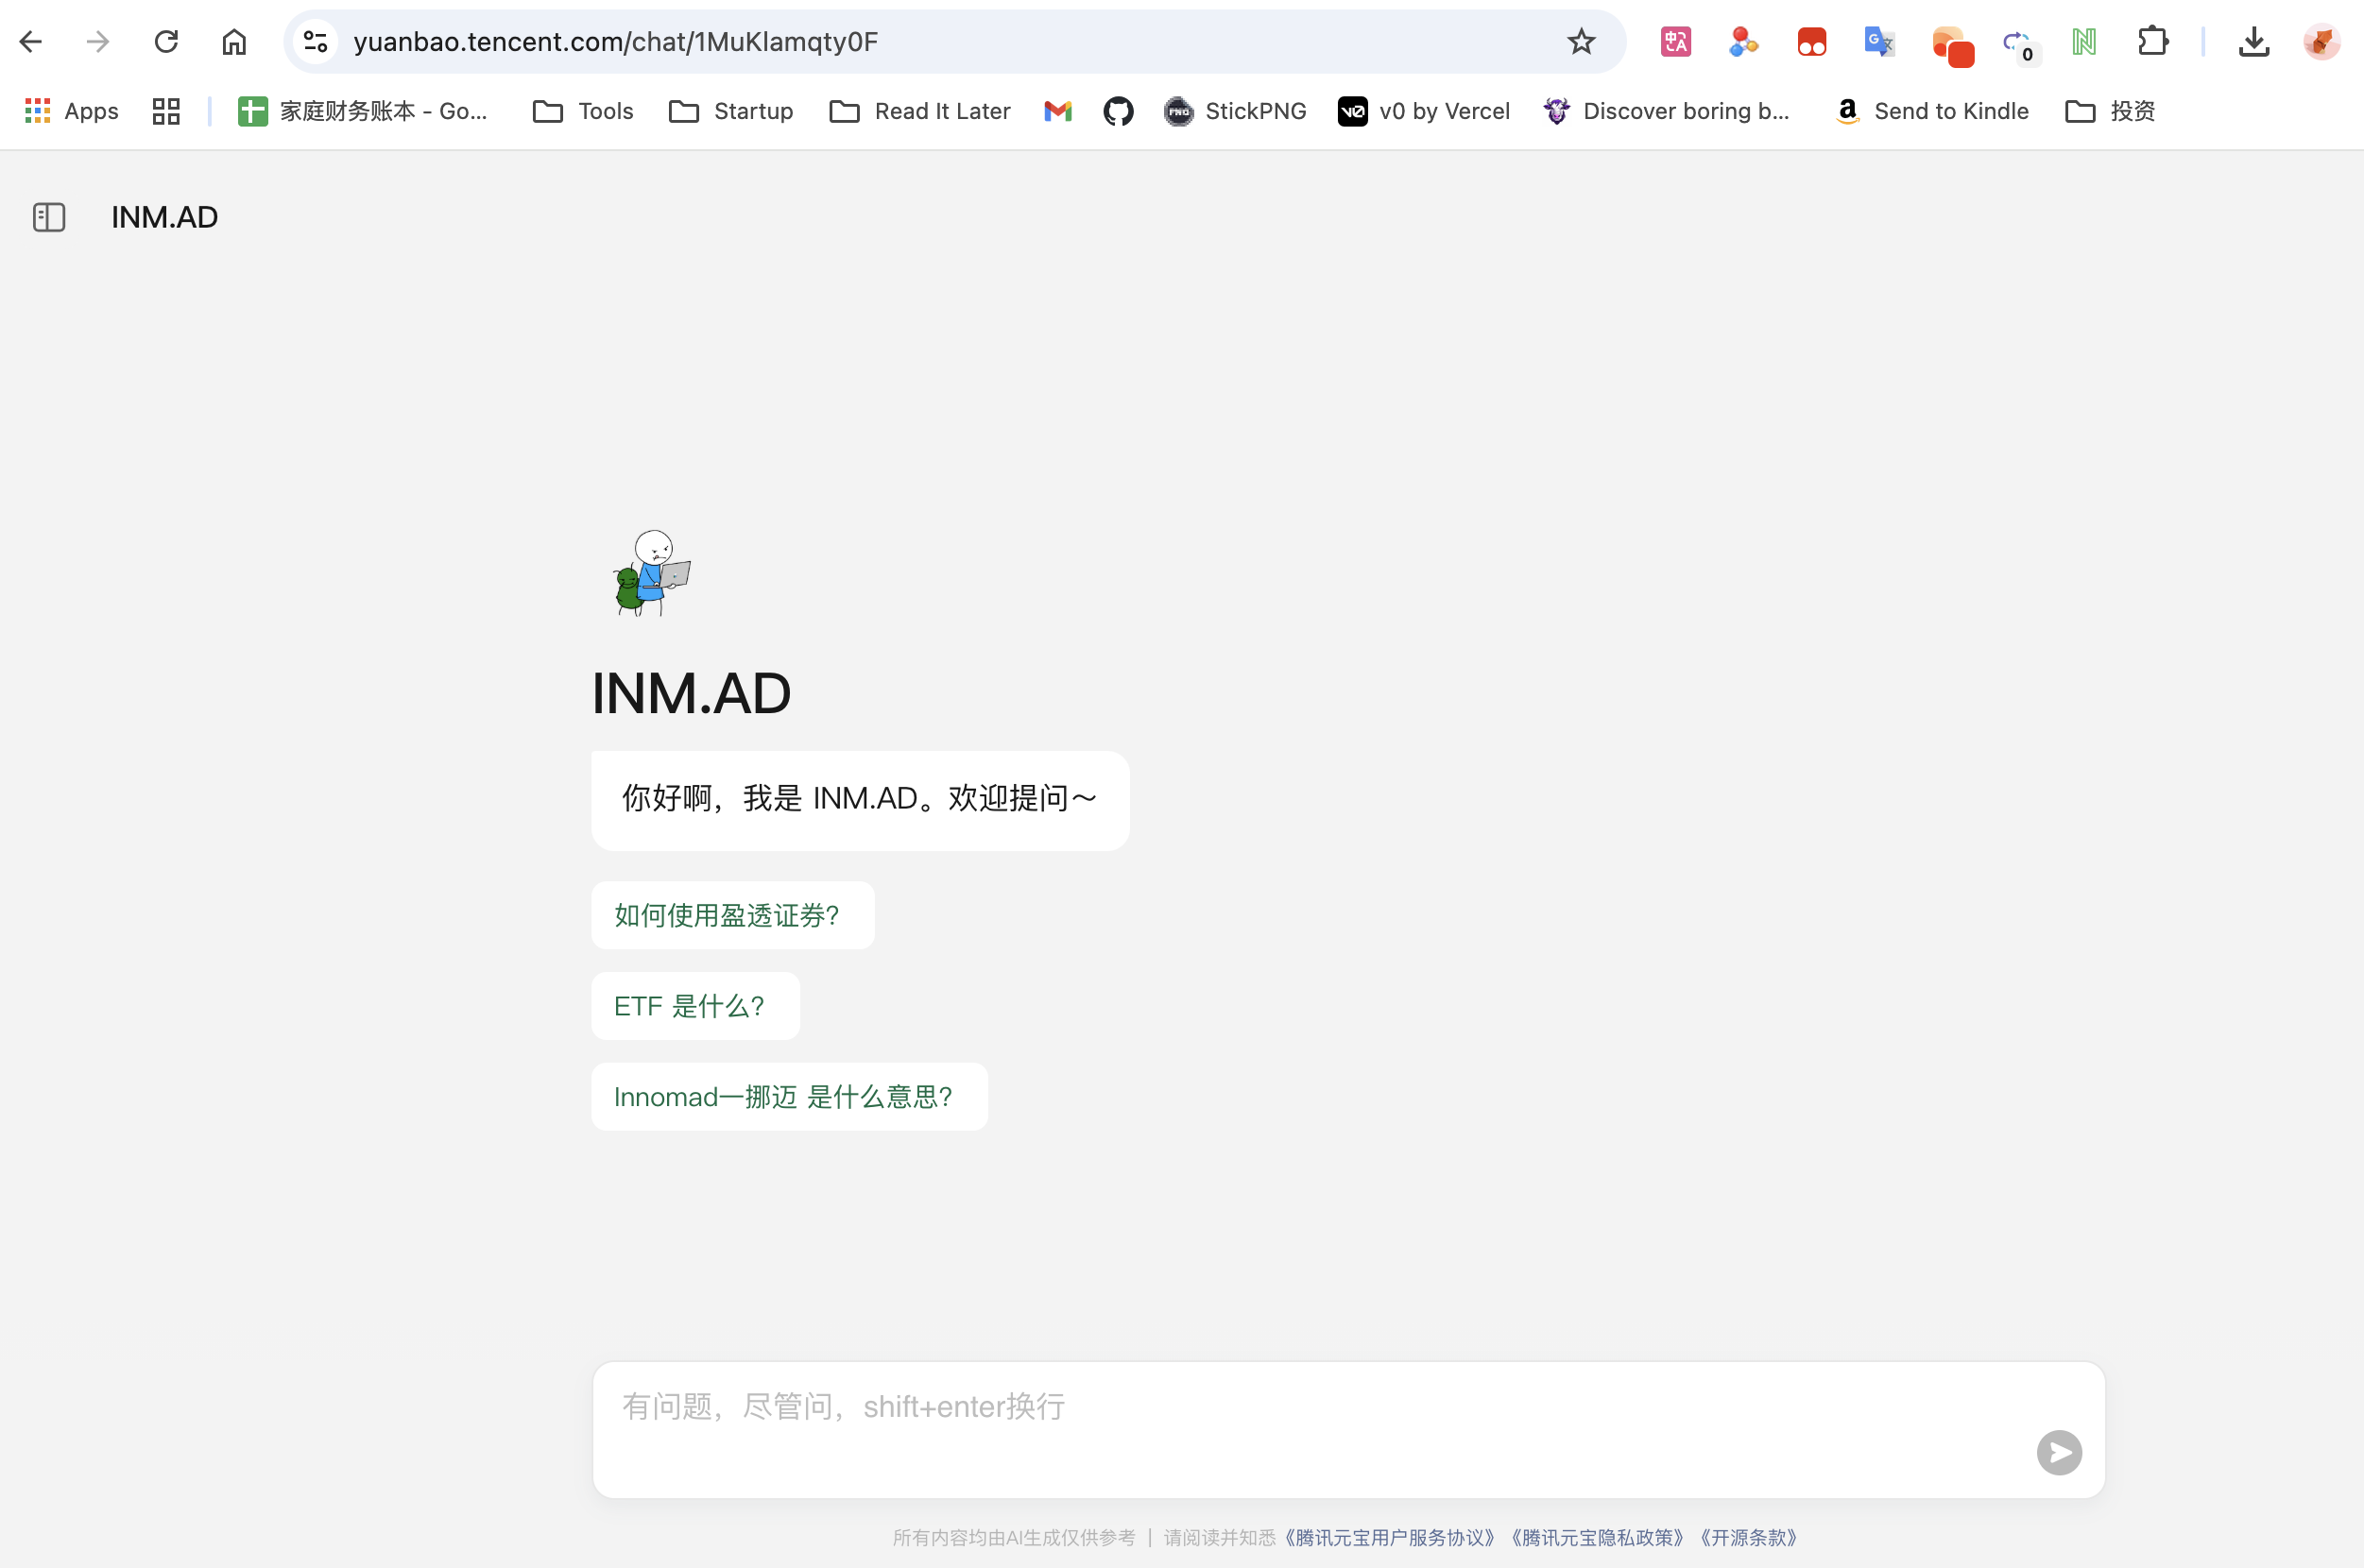Go back to previous page
The height and width of the screenshot is (1568, 2364).
[x=31, y=42]
